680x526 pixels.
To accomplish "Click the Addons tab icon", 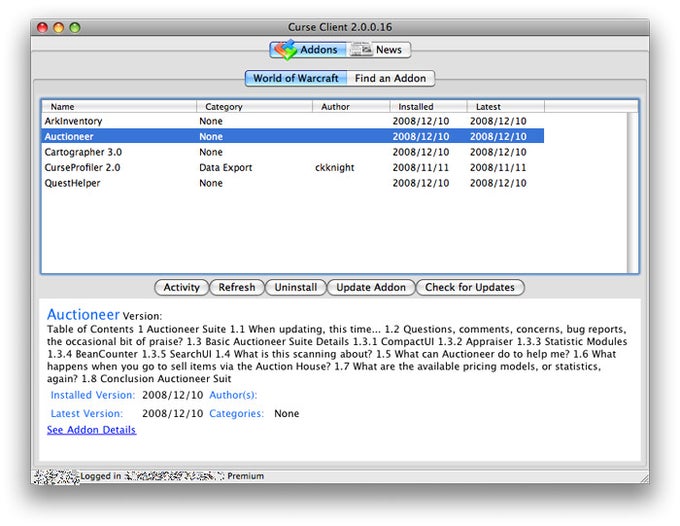I will pos(285,49).
